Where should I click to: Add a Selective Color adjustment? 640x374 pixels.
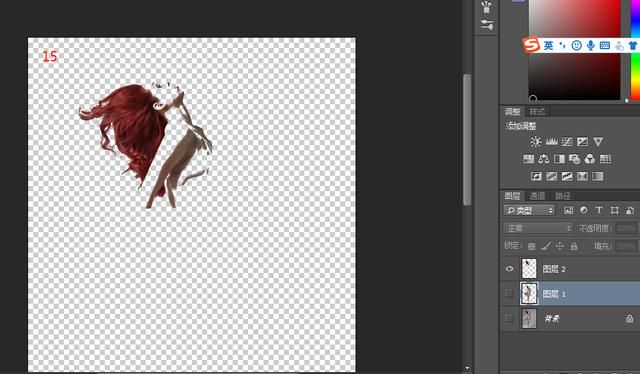tap(582, 176)
